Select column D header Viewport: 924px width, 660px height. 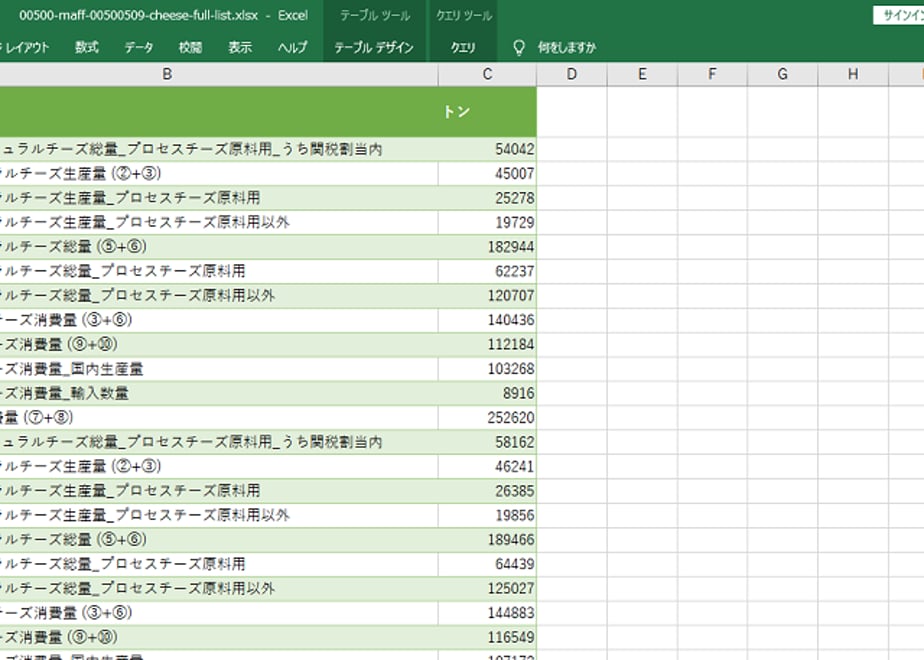[572, 74]
